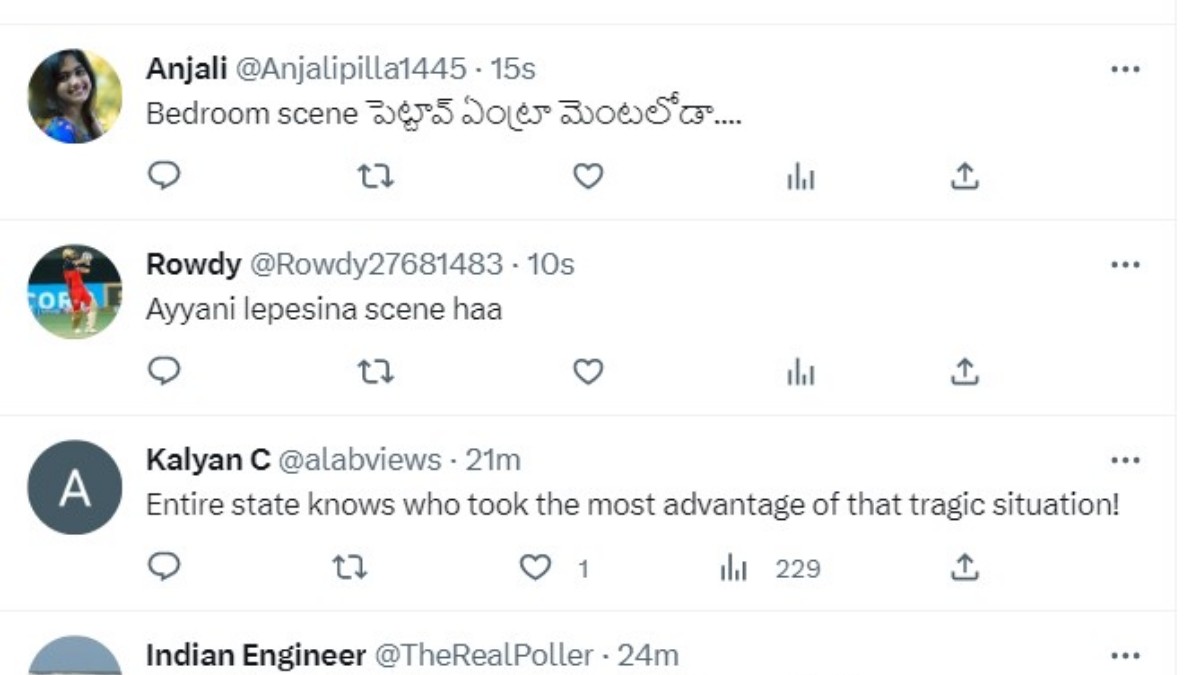Open more options for Anjali's tweet

pos(1125,69)
